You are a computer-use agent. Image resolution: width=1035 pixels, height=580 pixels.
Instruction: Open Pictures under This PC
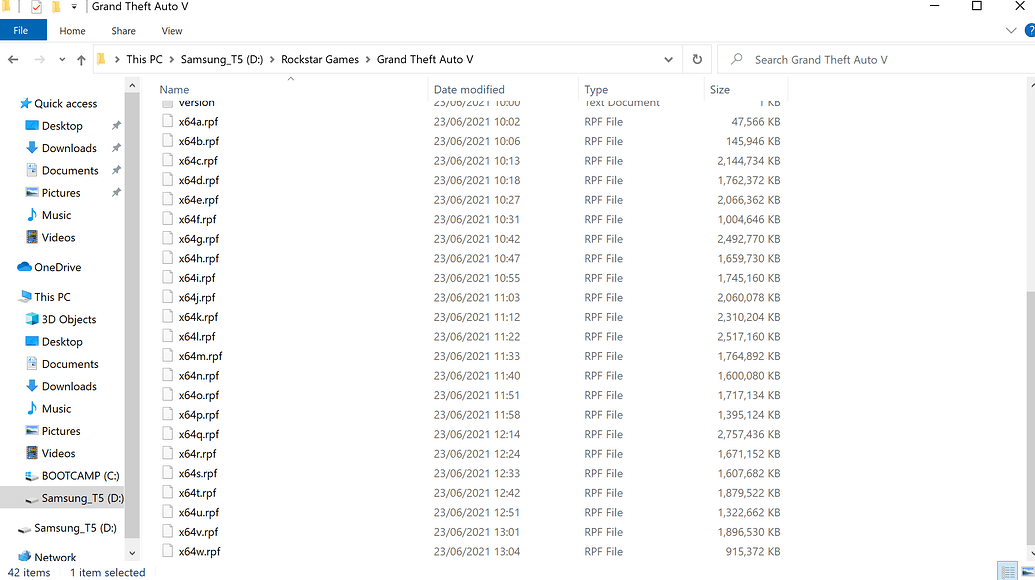tap(61, 432)
